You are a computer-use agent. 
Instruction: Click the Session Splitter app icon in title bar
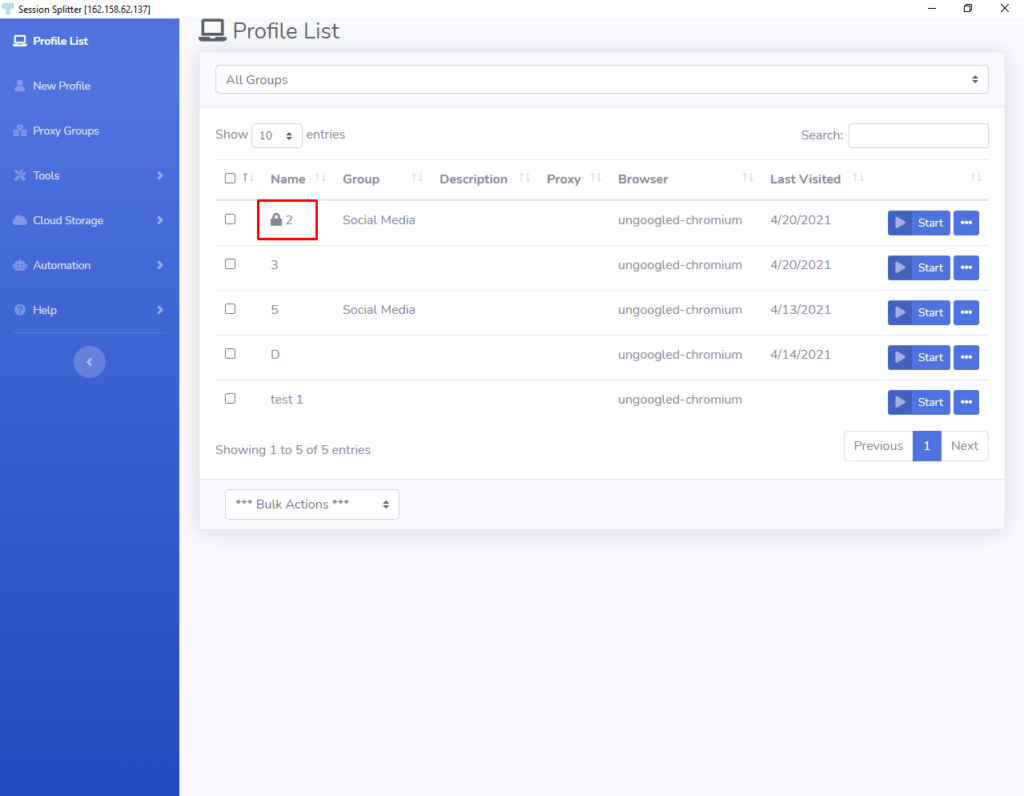(x=8, y=8)
